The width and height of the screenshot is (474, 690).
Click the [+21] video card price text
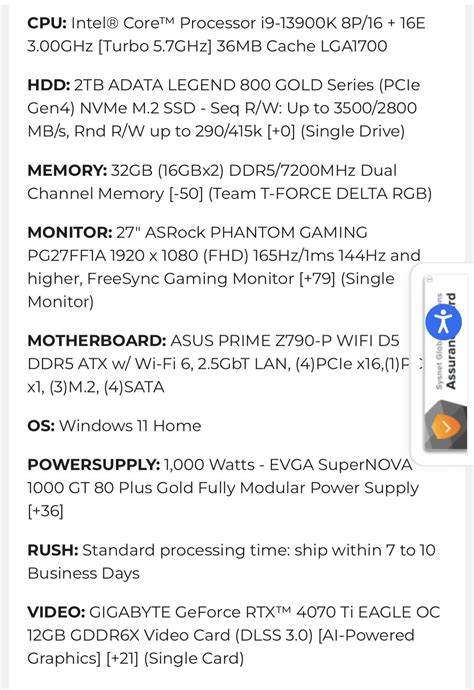pyautogui.click(x=122, y=658)
